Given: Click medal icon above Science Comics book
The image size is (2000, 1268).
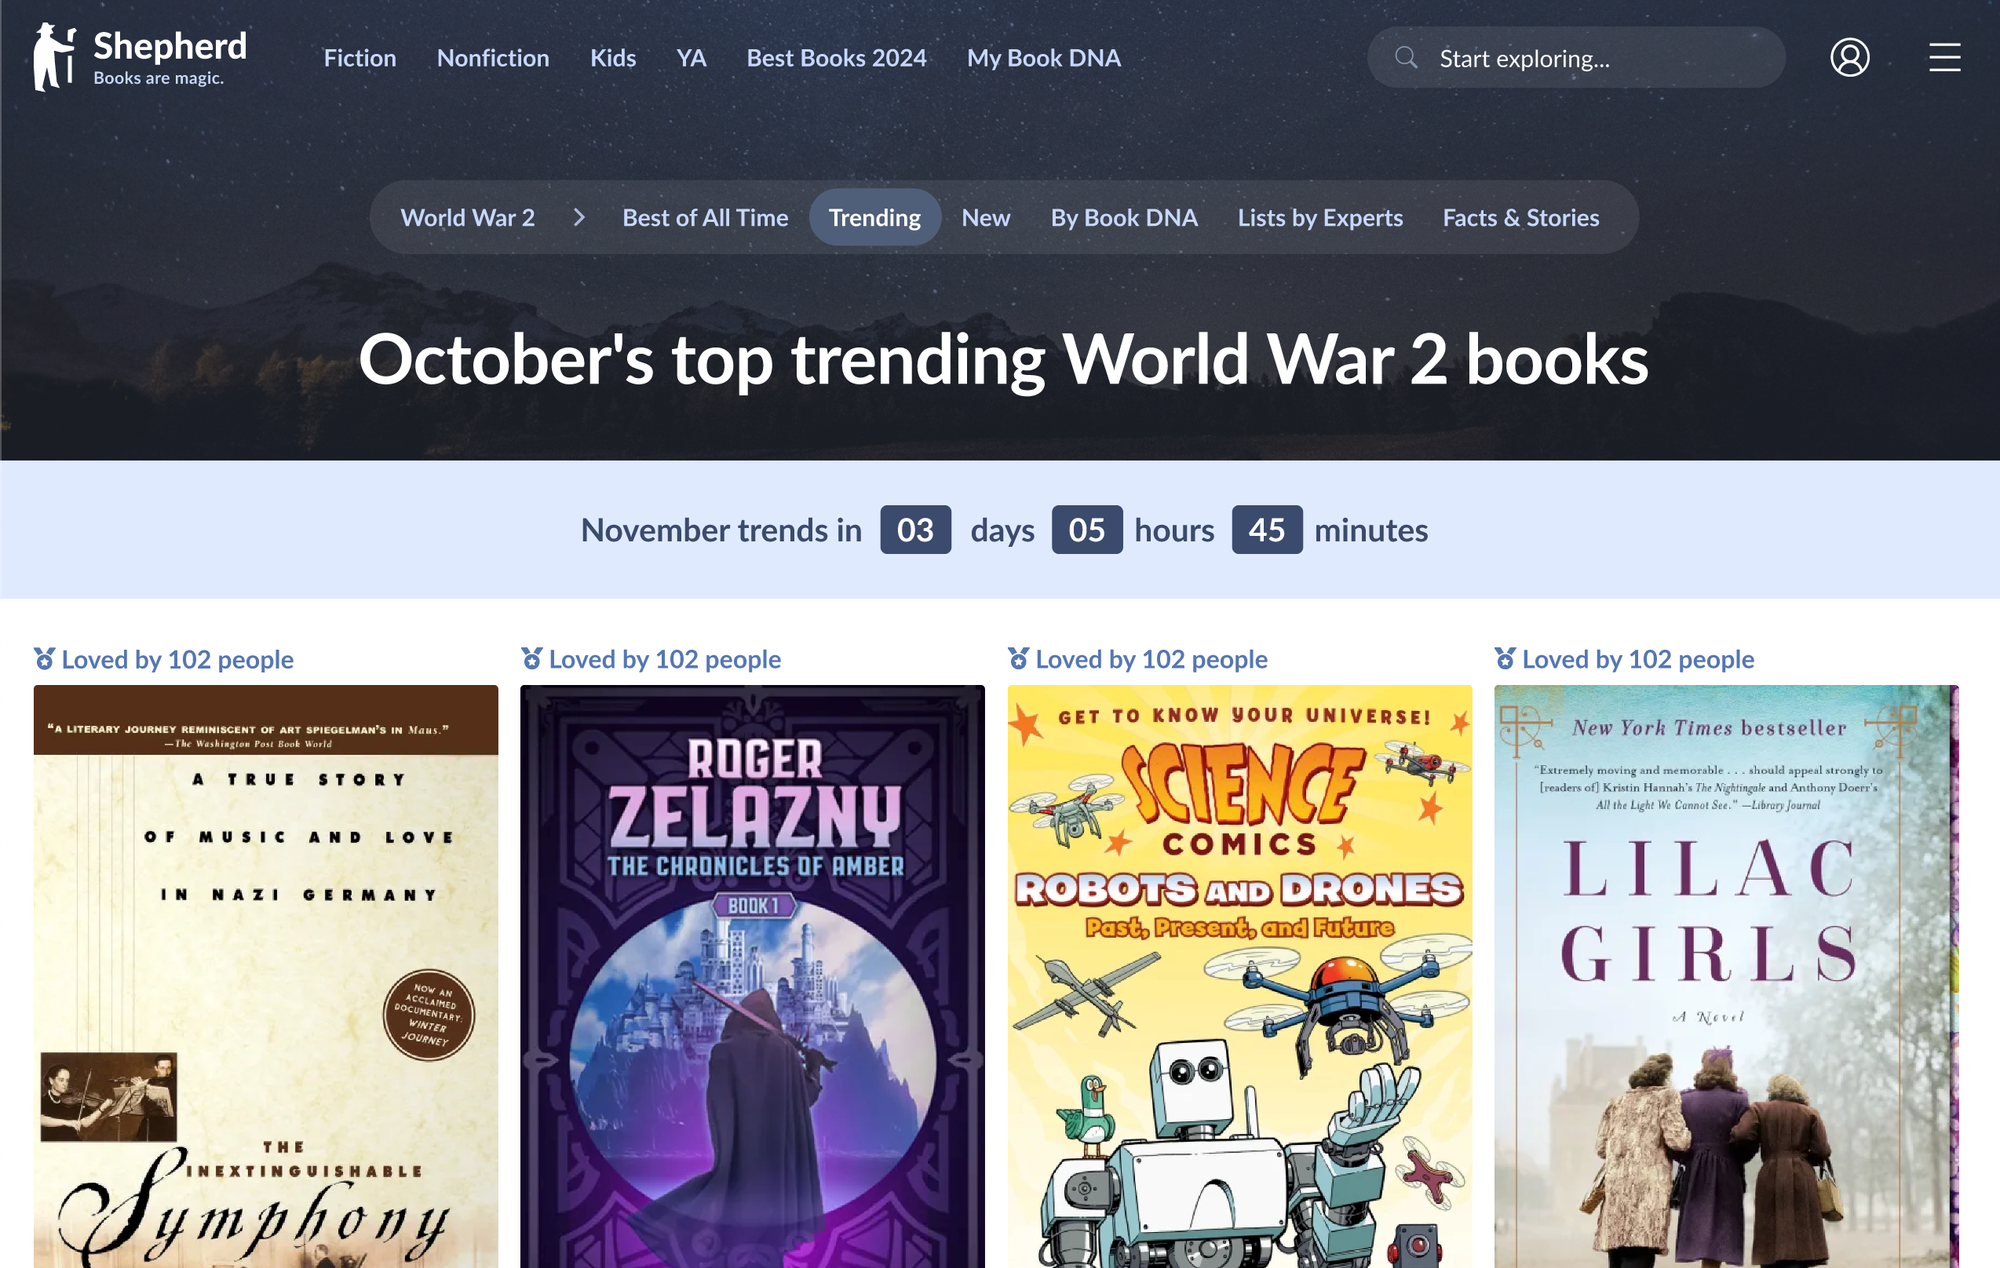Looking at the screenshot, I should [x=1018, y=658].
